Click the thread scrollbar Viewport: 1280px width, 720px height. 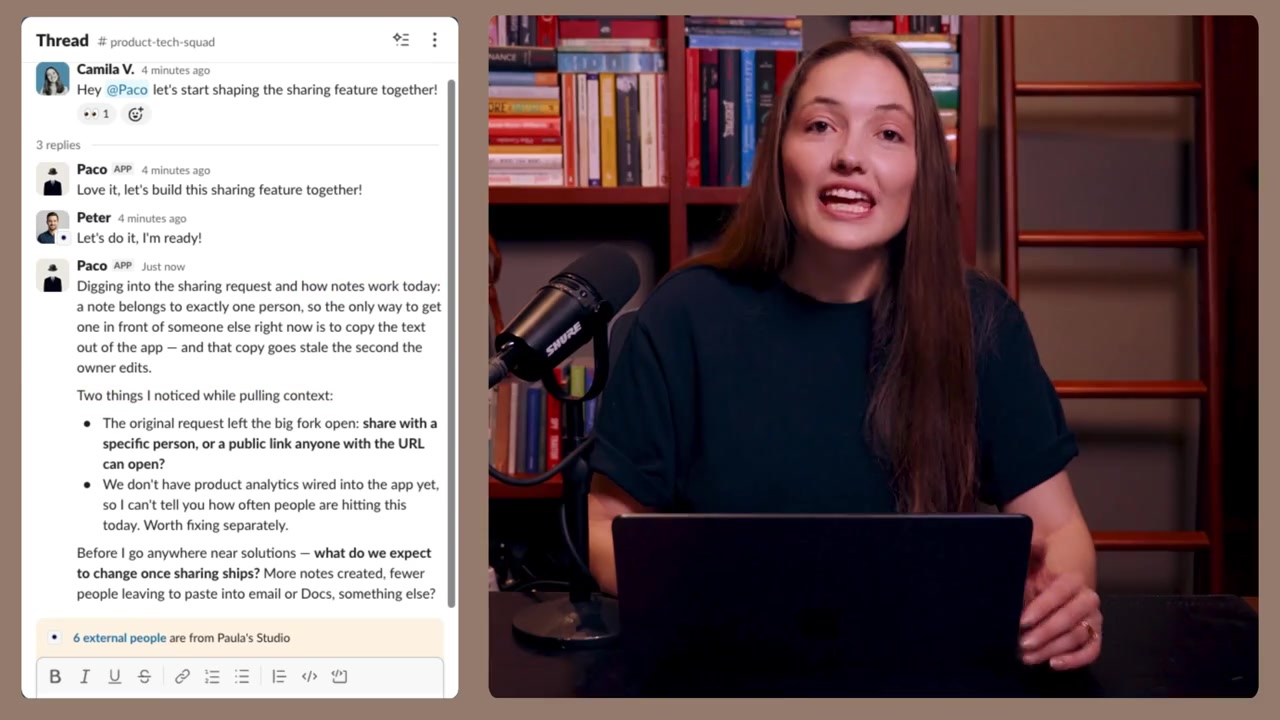coord(451,340)
